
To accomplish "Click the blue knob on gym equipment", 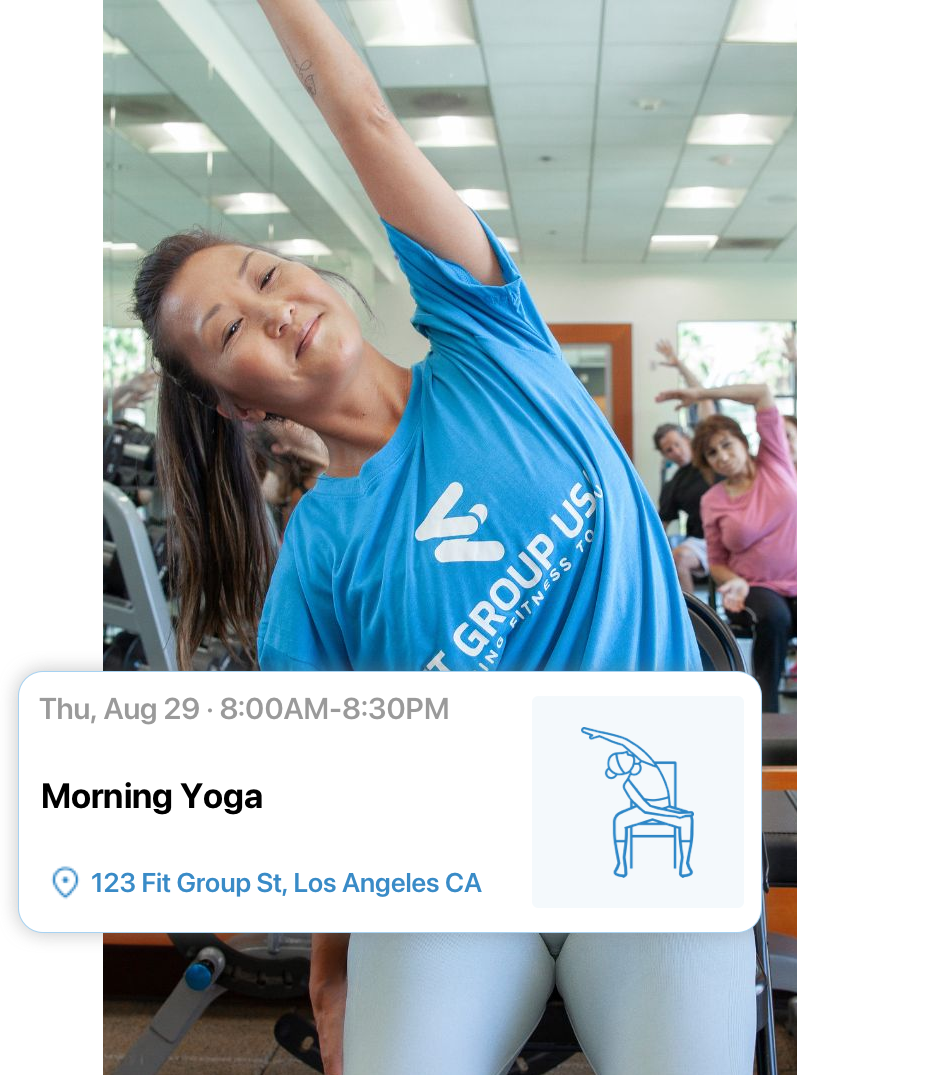I will point(200,974).
